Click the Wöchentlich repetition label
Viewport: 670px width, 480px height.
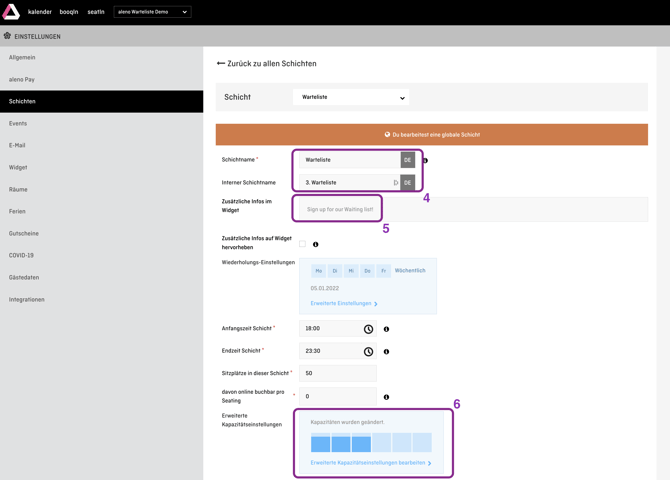pyautogui.click(x=410, y=271)
